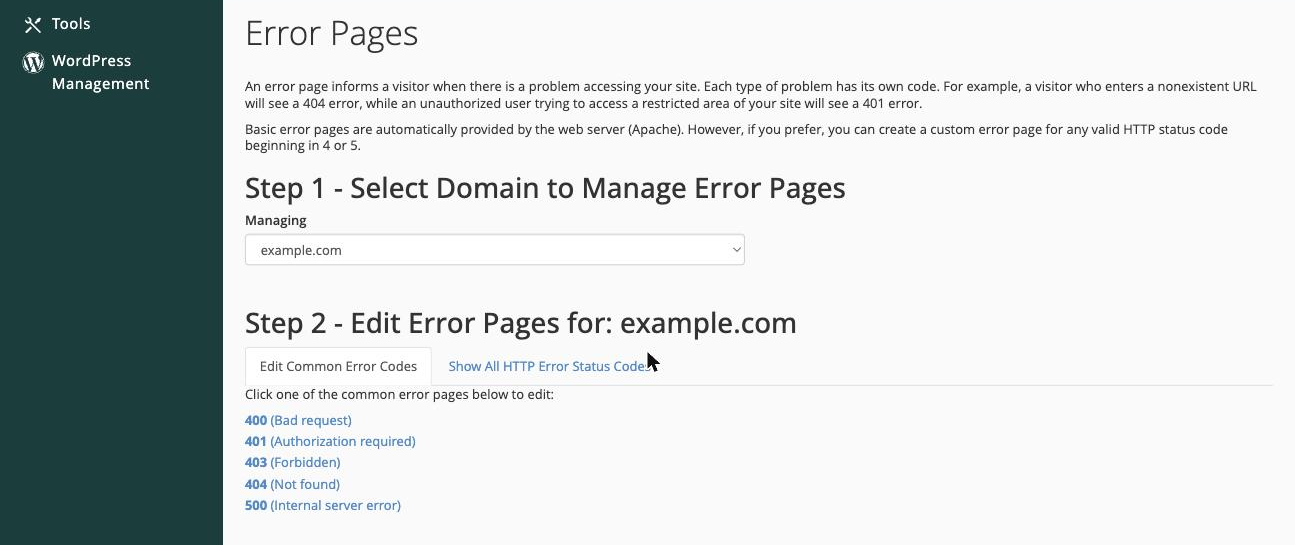Click the WordPress logo icon in sidebar
The width and height of the screenshot is (1295, 545).
[x=33, y=62]
